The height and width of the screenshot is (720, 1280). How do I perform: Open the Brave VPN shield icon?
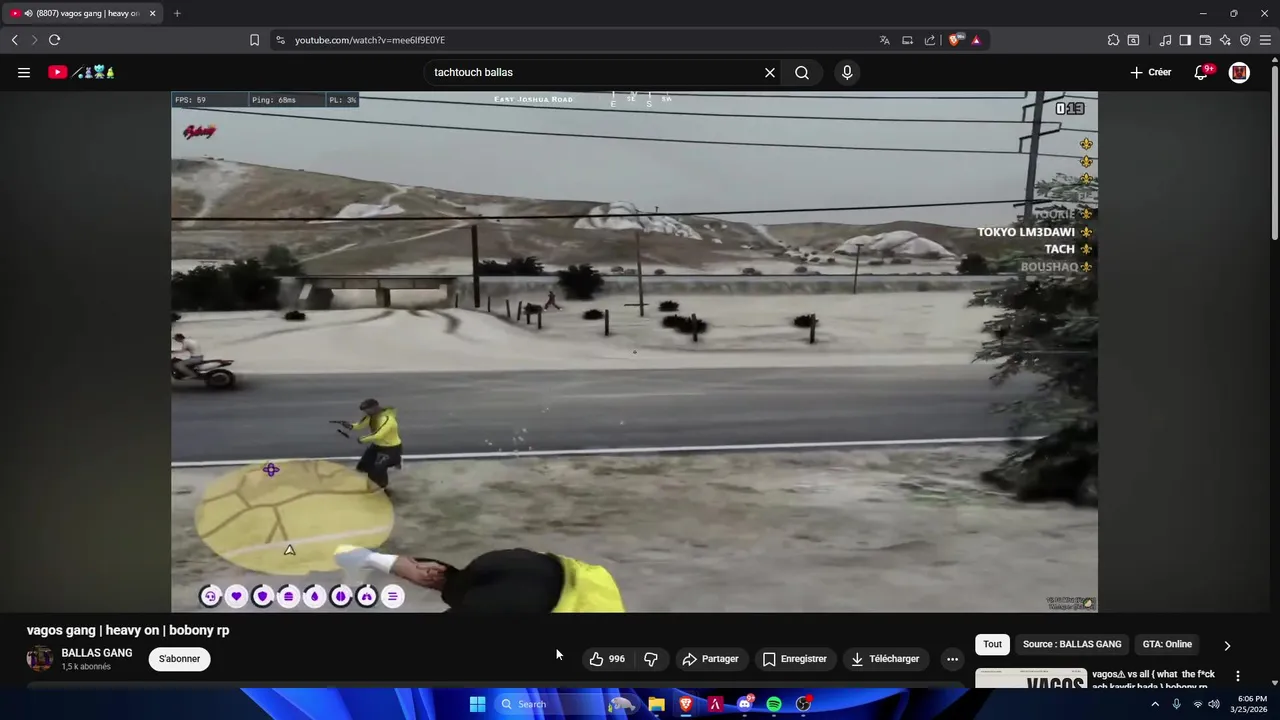click(x=1245, y=40)
